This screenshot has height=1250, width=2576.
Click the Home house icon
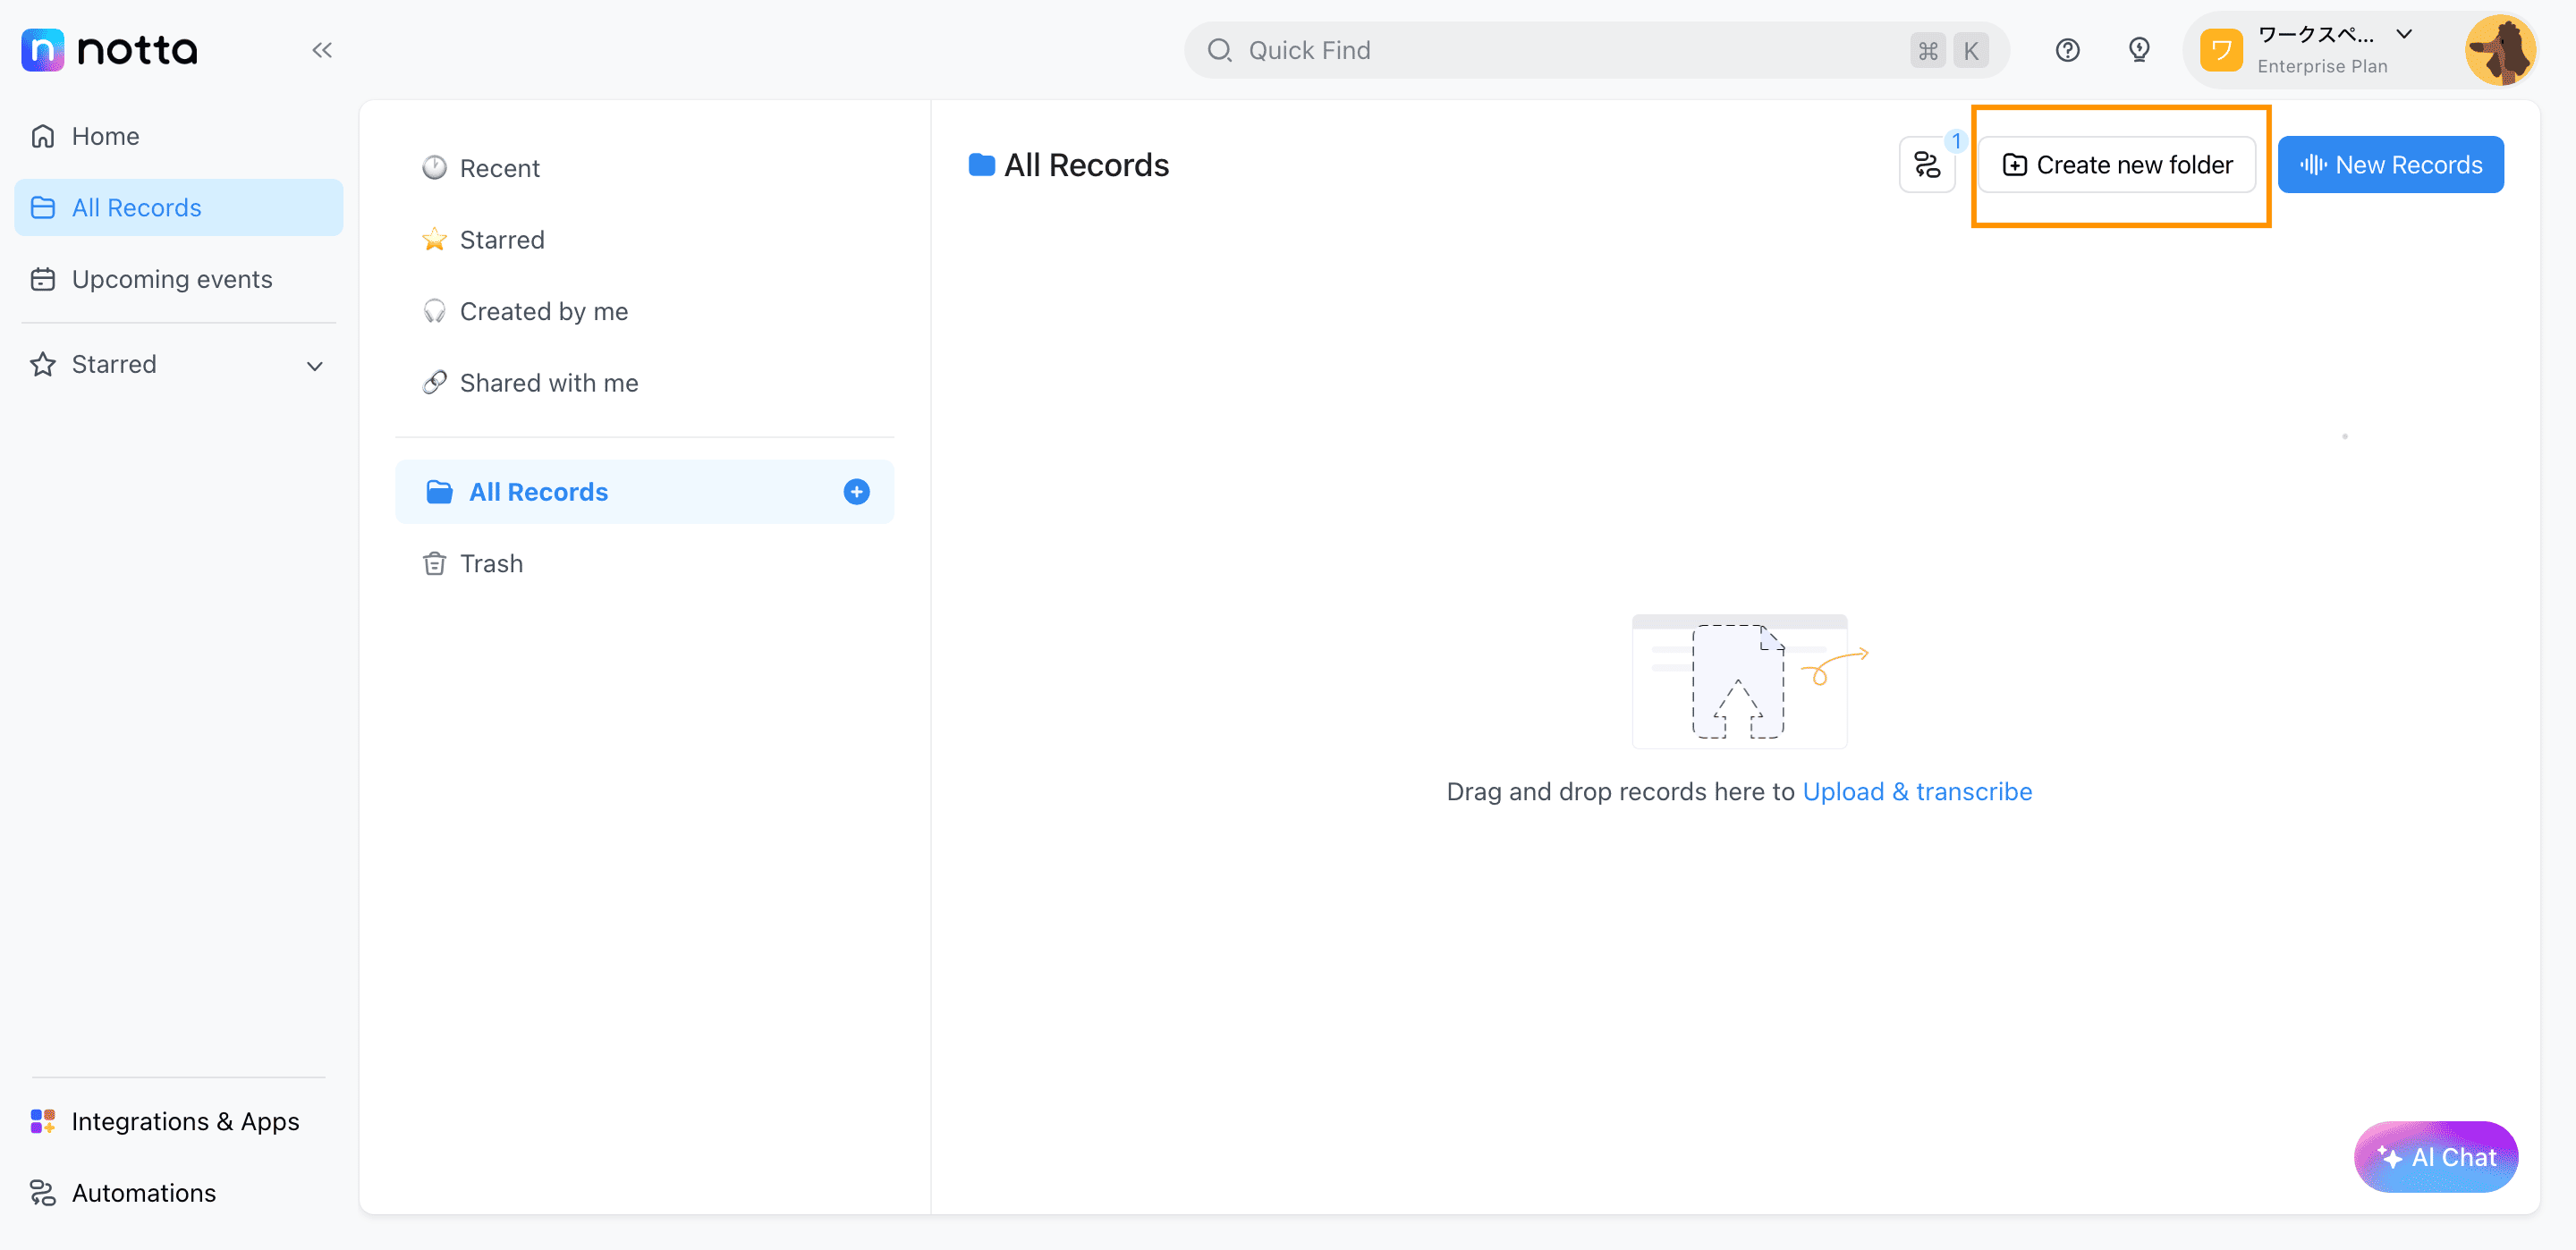tap(43, 136)
